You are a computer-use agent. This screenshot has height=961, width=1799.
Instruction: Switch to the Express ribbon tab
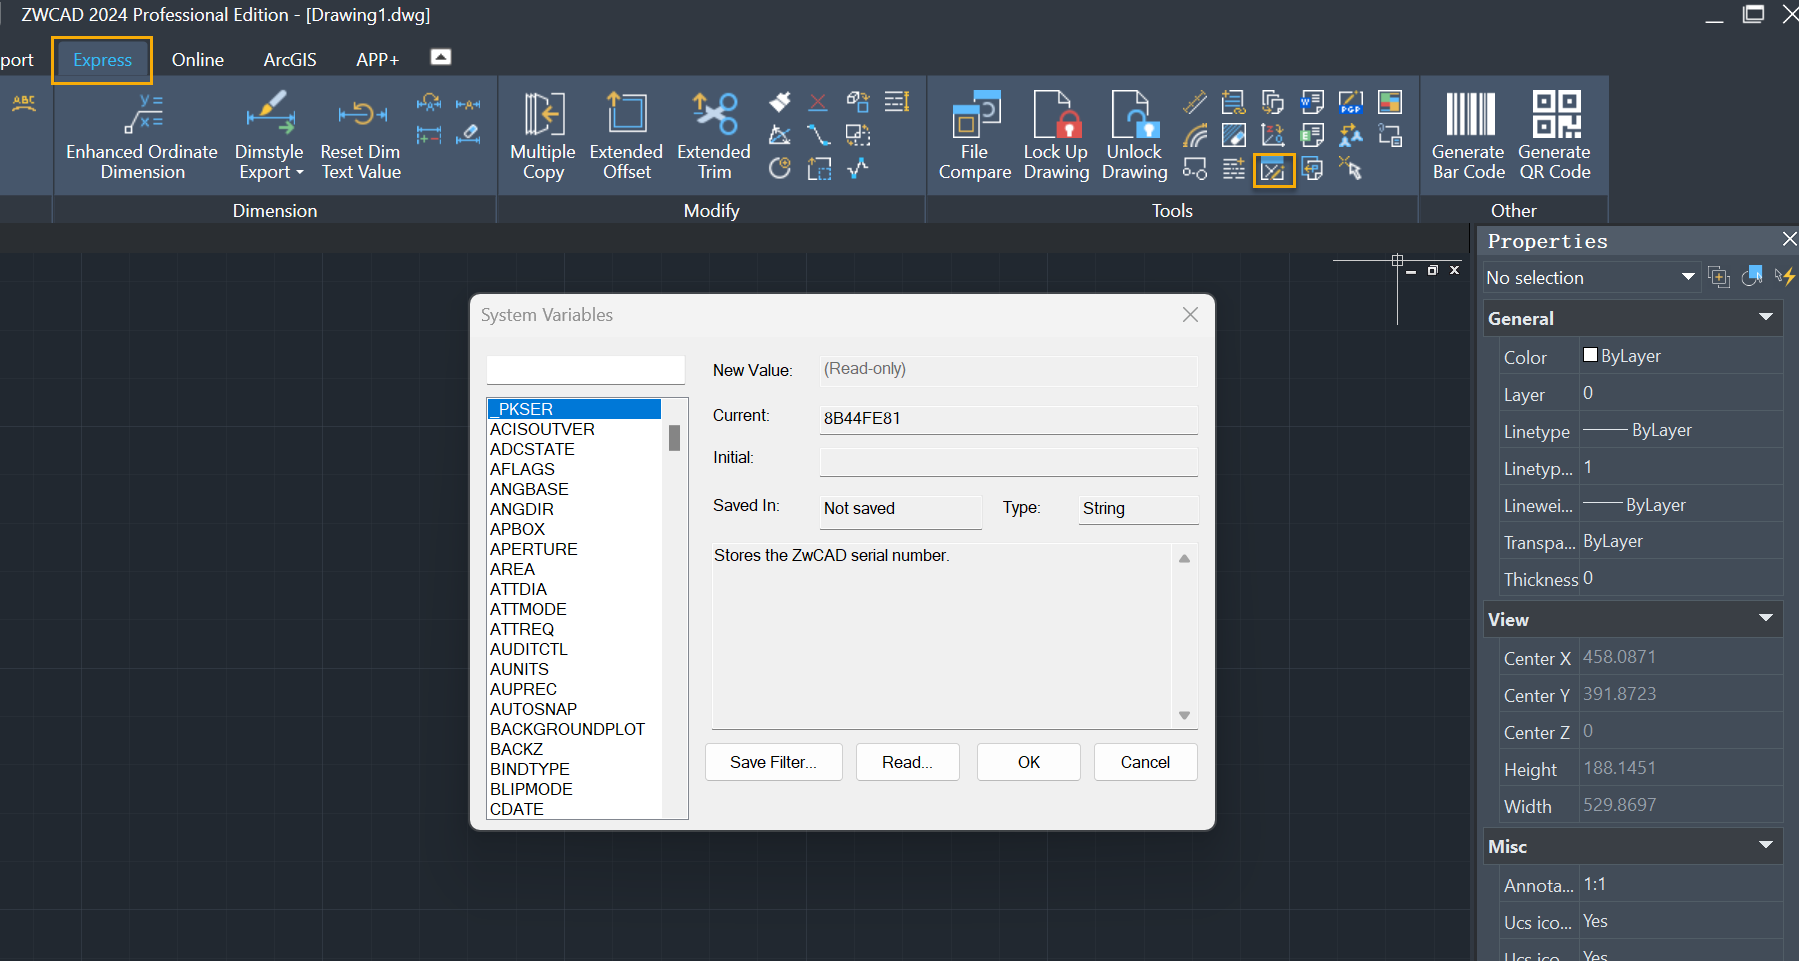pyautogui.click(x=102, y=60)
